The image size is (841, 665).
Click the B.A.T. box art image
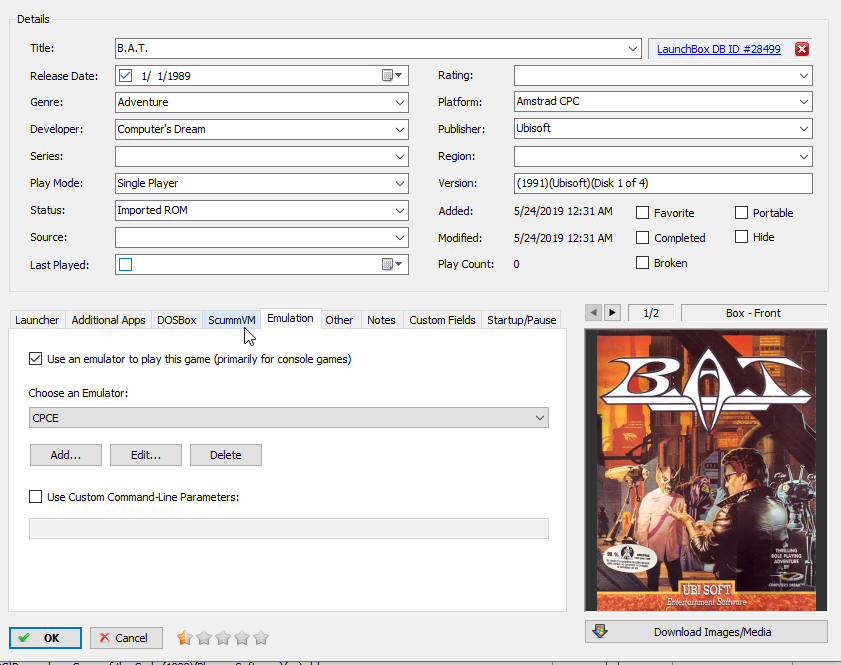click(706, 470)
